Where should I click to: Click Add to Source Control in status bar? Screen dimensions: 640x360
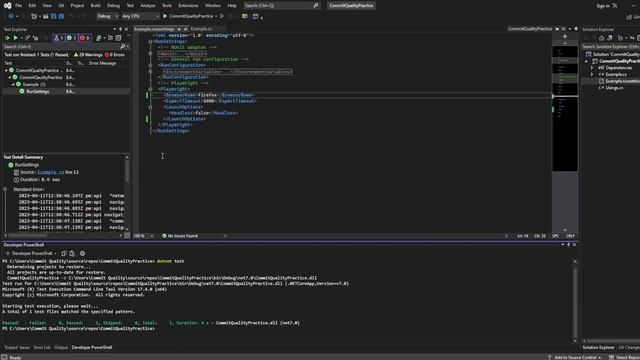(574, 357)
